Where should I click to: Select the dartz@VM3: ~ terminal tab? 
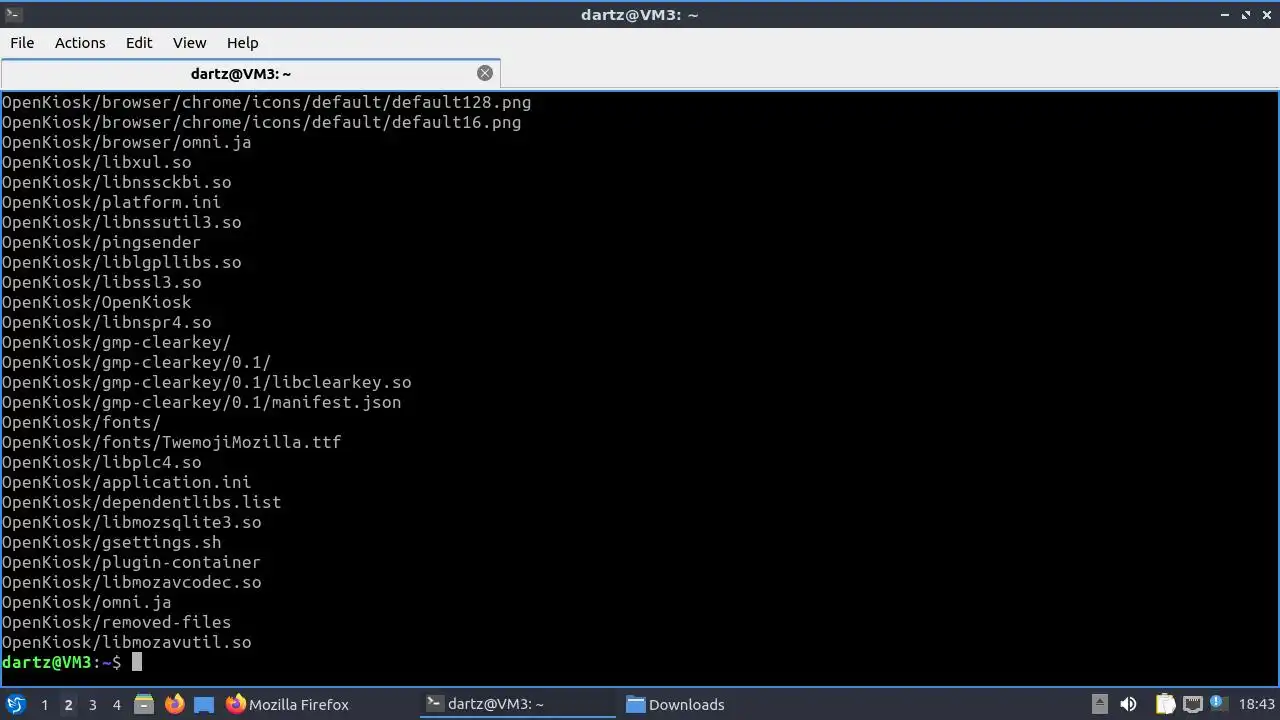pyautogui.click(x=250, y=74)
